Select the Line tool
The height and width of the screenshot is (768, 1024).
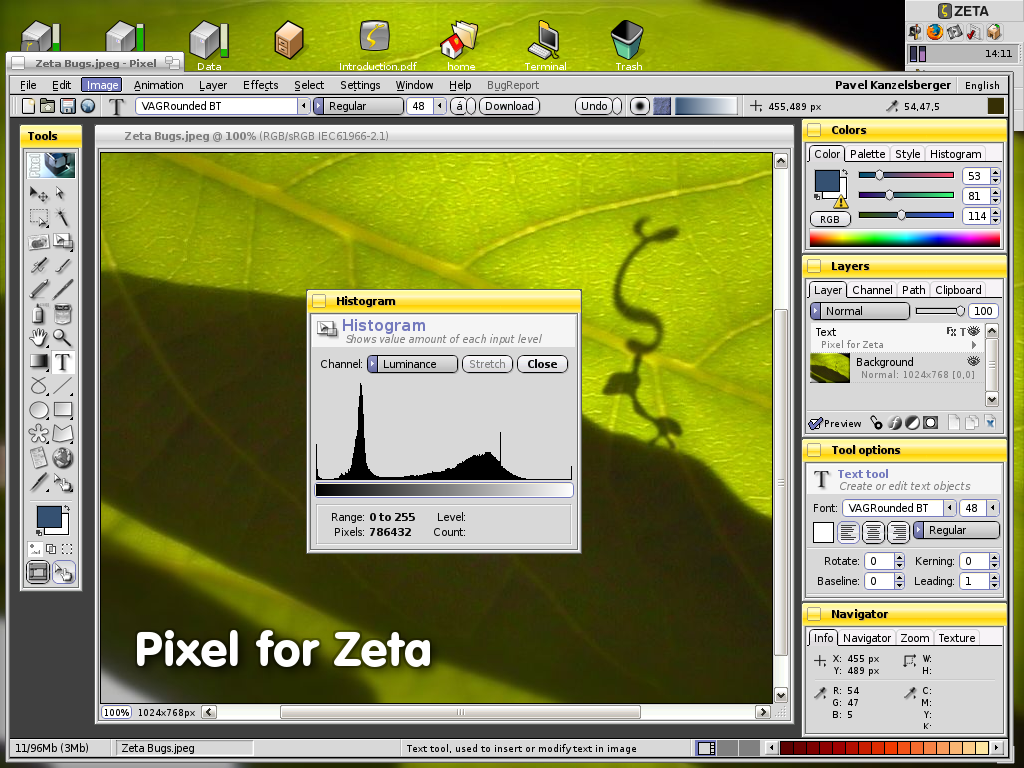click(63, 386)
